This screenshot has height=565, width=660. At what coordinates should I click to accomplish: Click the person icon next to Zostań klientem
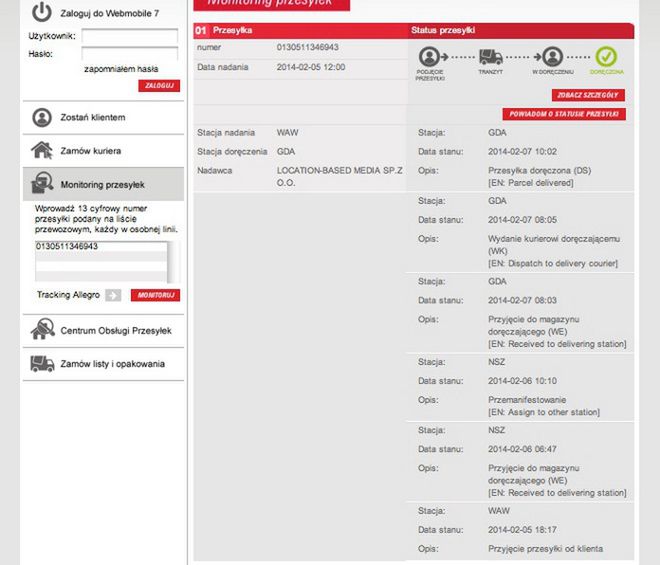tap(42, 117)
